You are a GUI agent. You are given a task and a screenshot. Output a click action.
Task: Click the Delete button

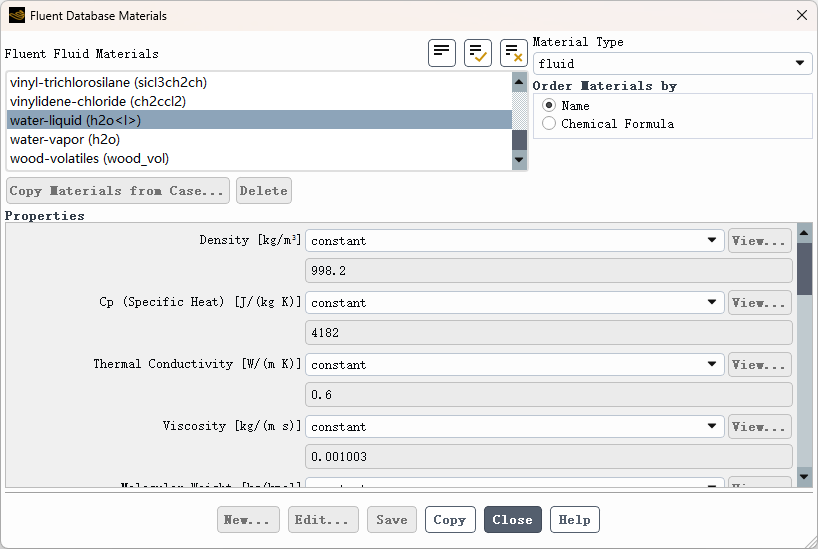point(263,191)
